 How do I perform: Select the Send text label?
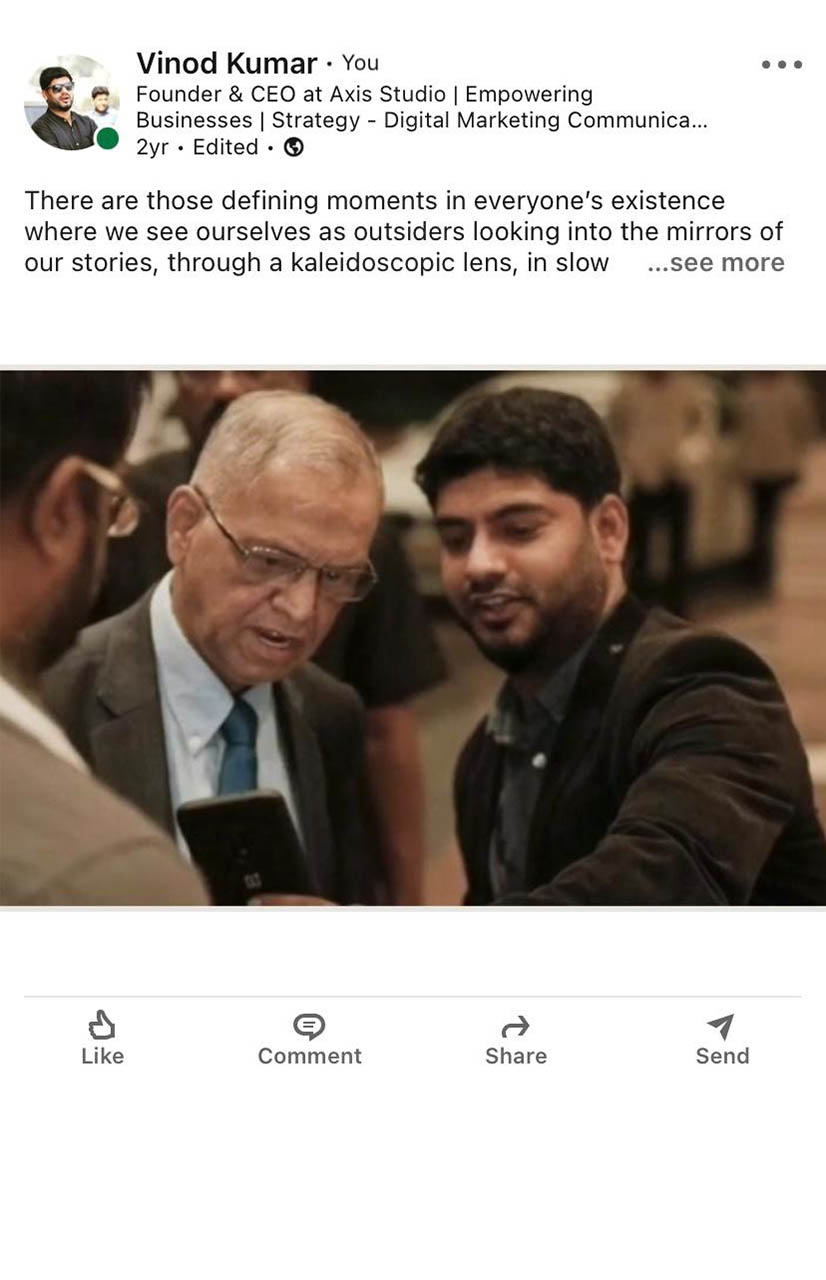point(722,1056)
